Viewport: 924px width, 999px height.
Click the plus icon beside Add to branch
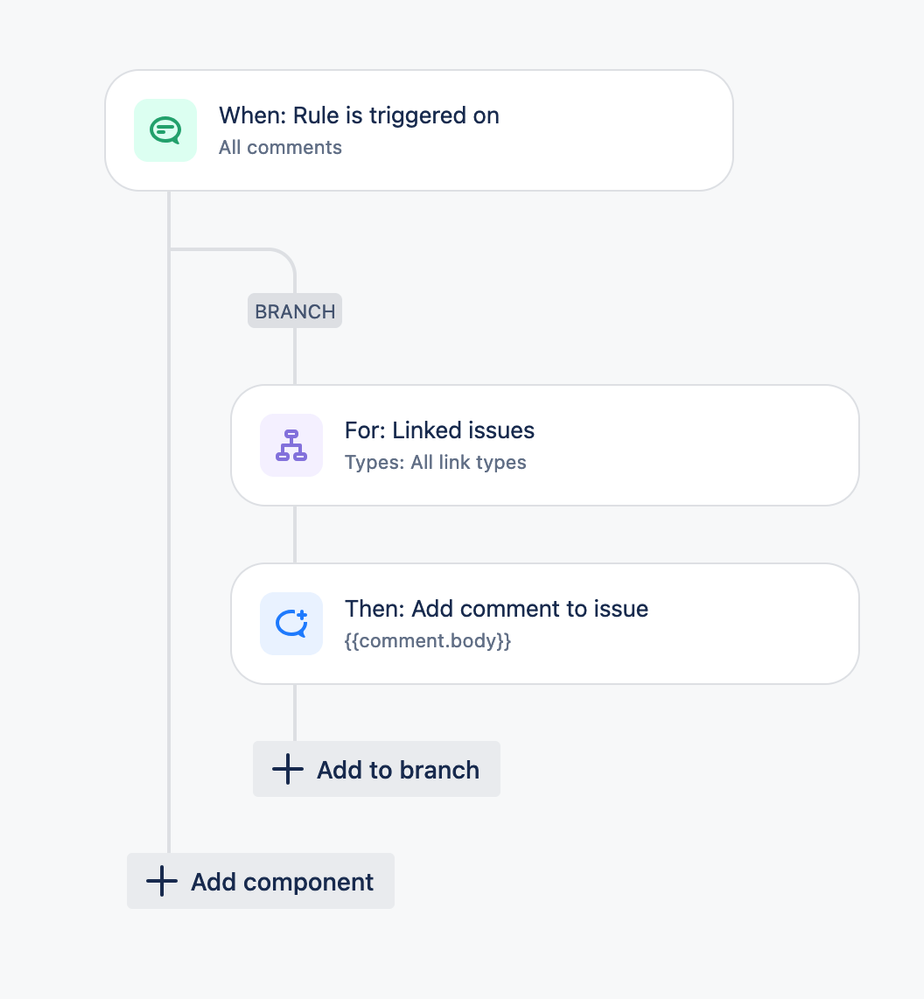(287, 769)
